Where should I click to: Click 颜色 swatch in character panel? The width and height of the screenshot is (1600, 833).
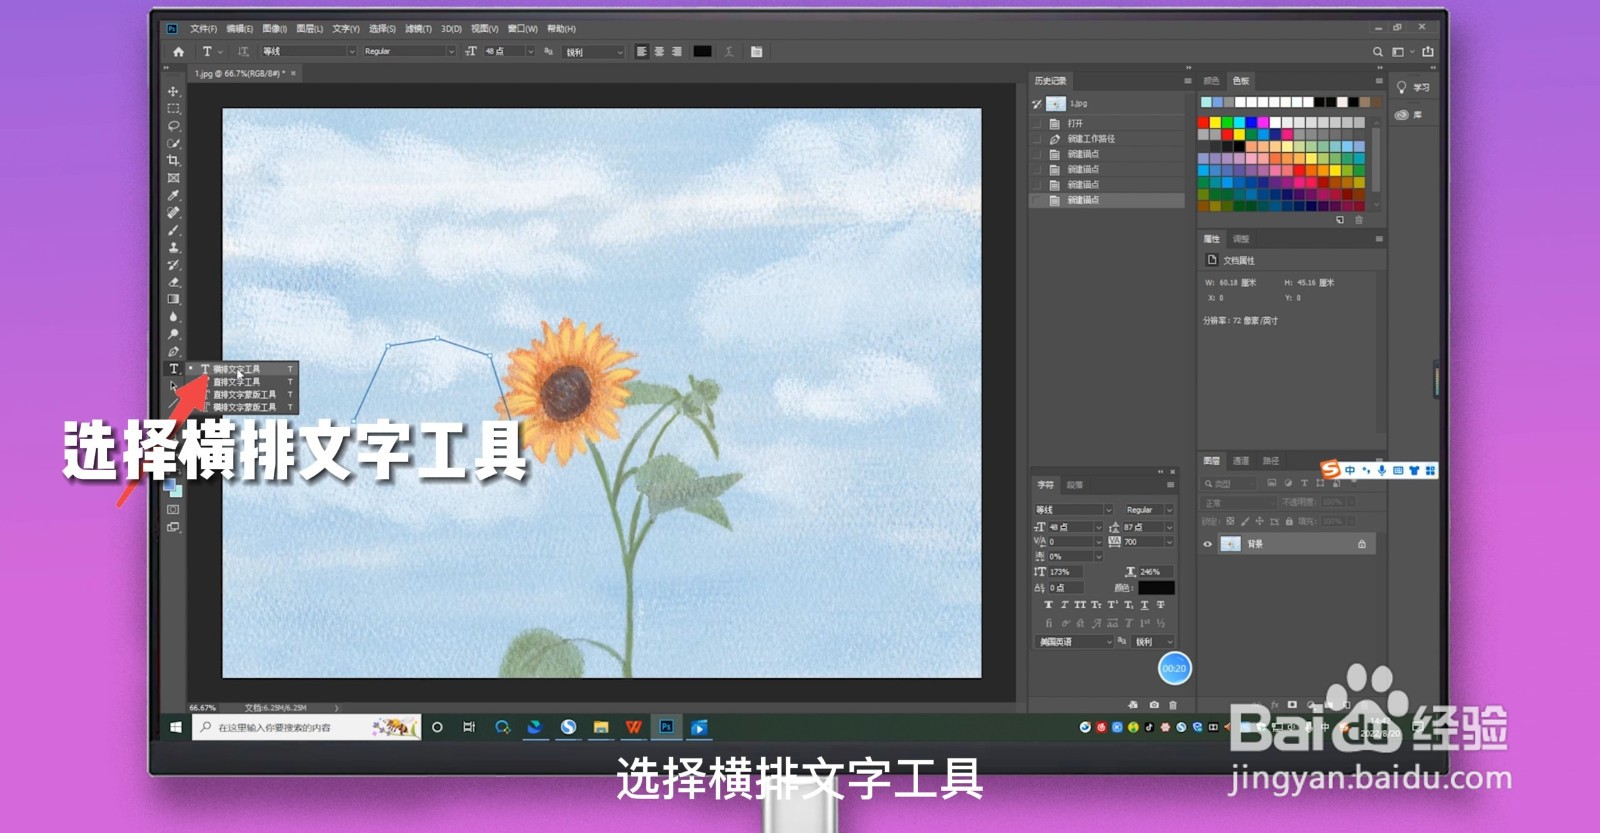(x=1156, y=588)
